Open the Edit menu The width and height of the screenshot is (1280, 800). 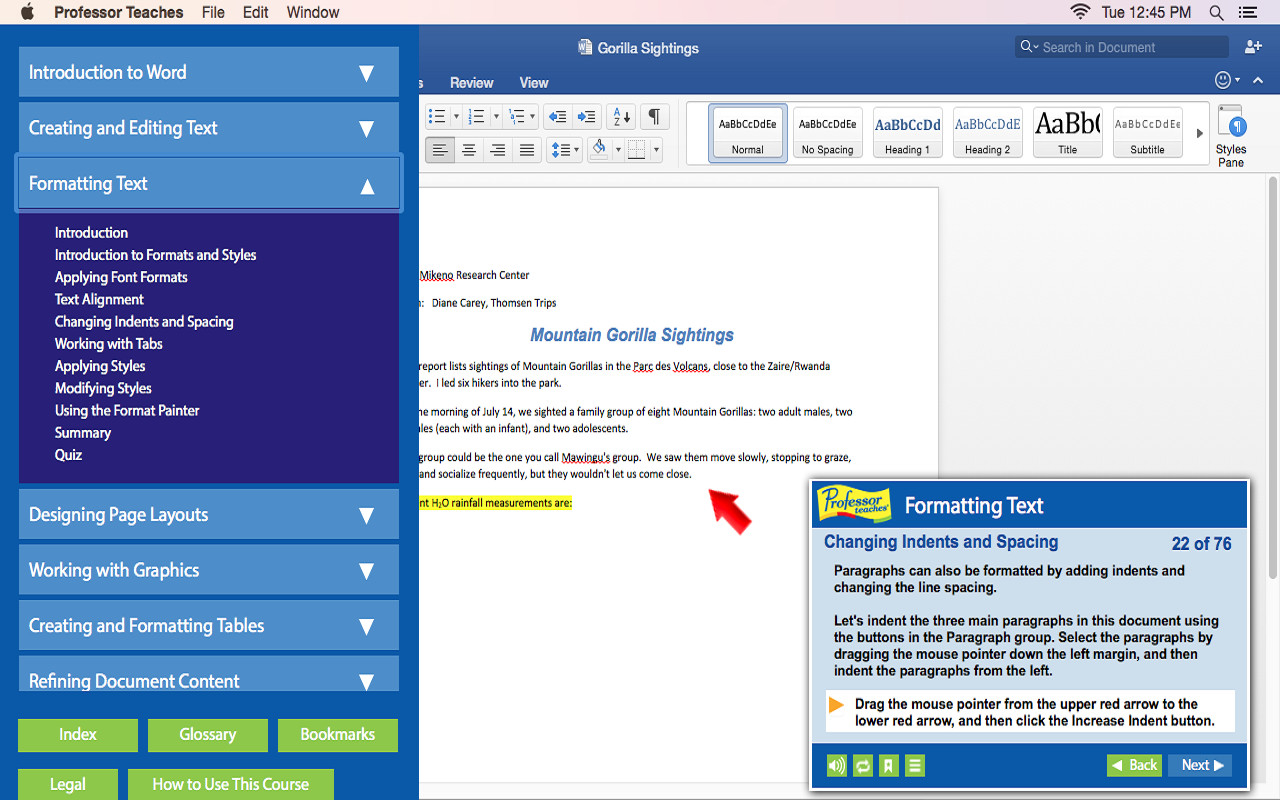coord(256,12)
